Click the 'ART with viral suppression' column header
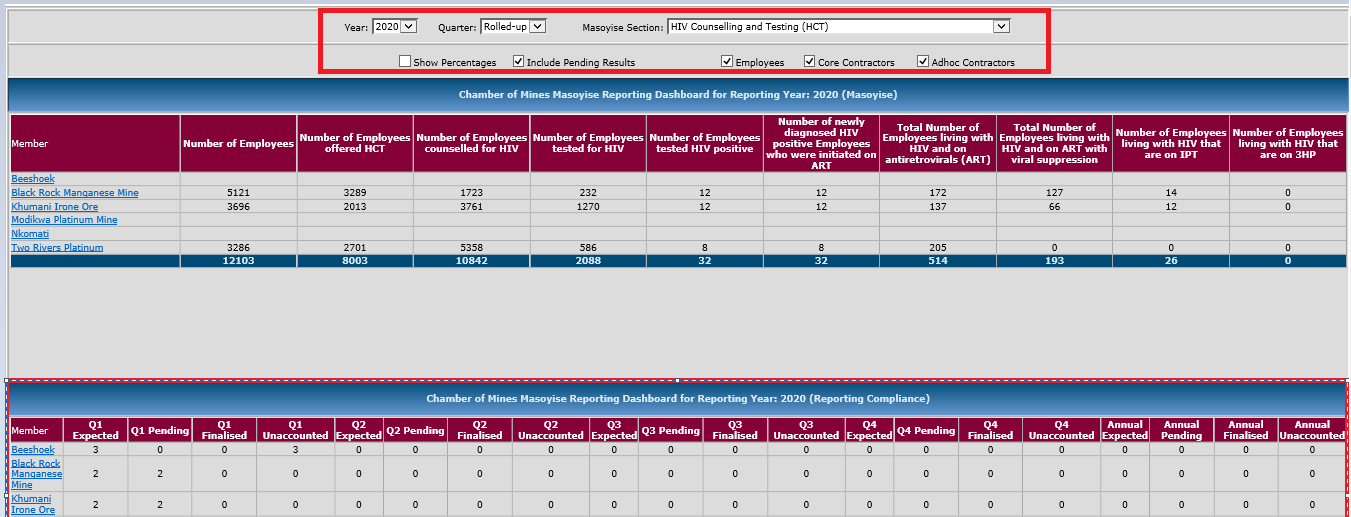1351x517 pixels. [x=1055, y=143]
